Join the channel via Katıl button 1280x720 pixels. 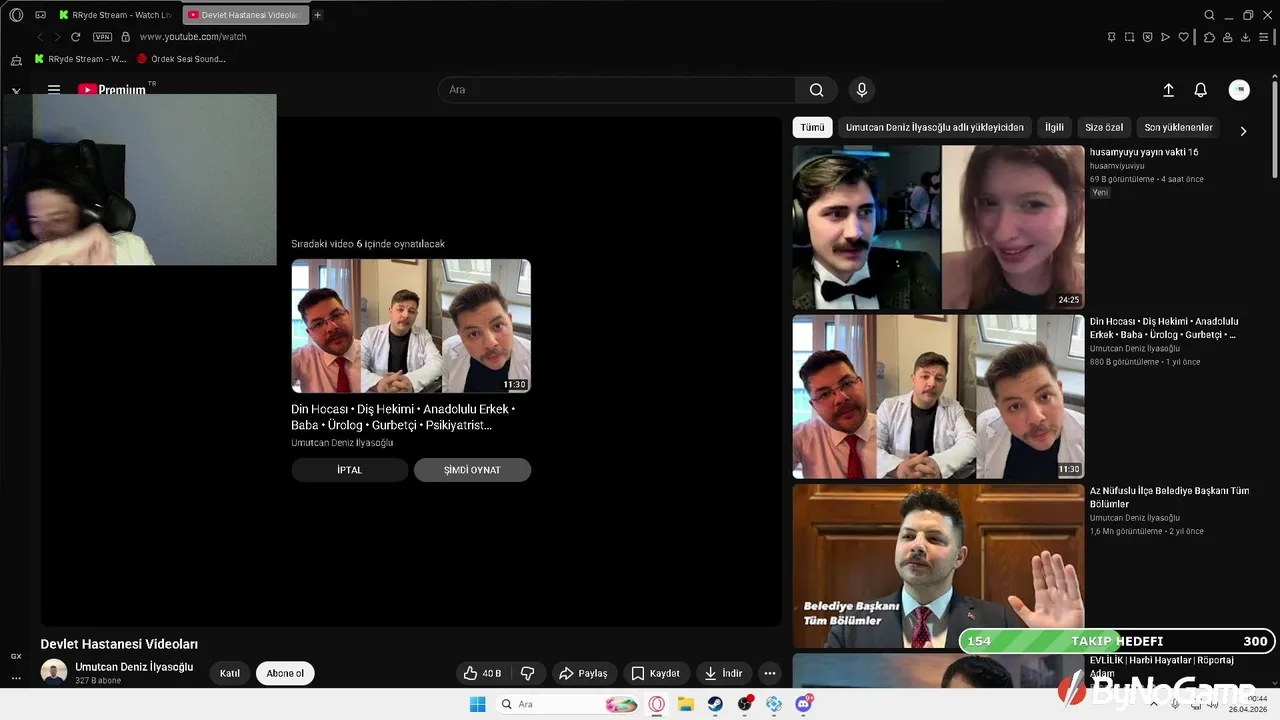(x=230, y=673)
